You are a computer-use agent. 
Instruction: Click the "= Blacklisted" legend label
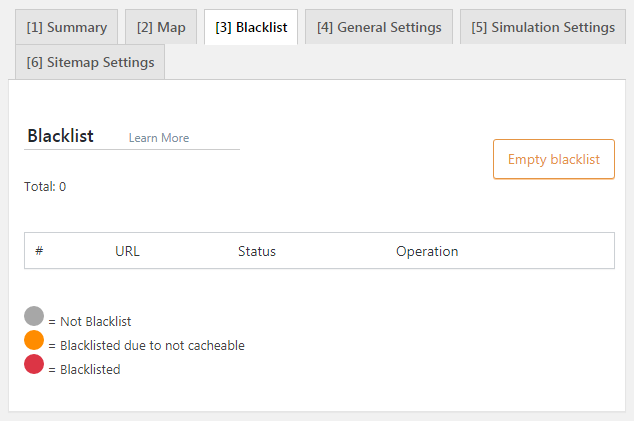(84, 370)
